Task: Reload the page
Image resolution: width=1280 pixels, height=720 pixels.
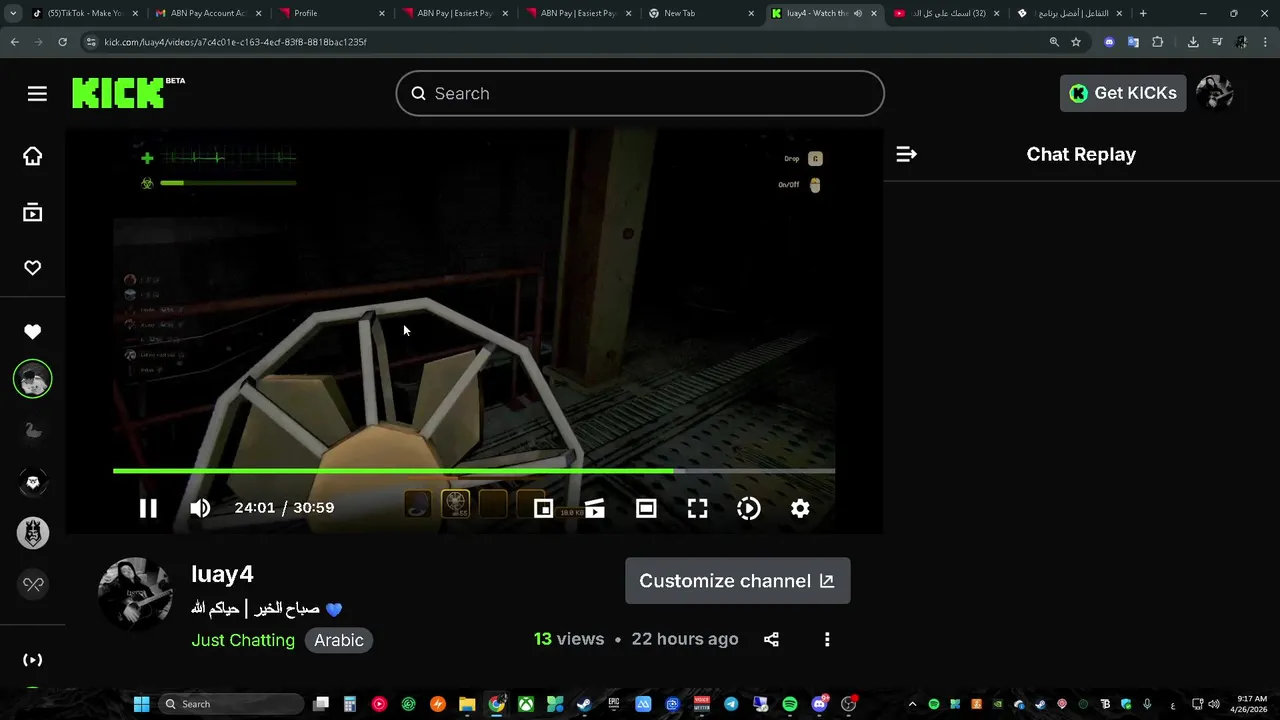Action: coord(62,42)
